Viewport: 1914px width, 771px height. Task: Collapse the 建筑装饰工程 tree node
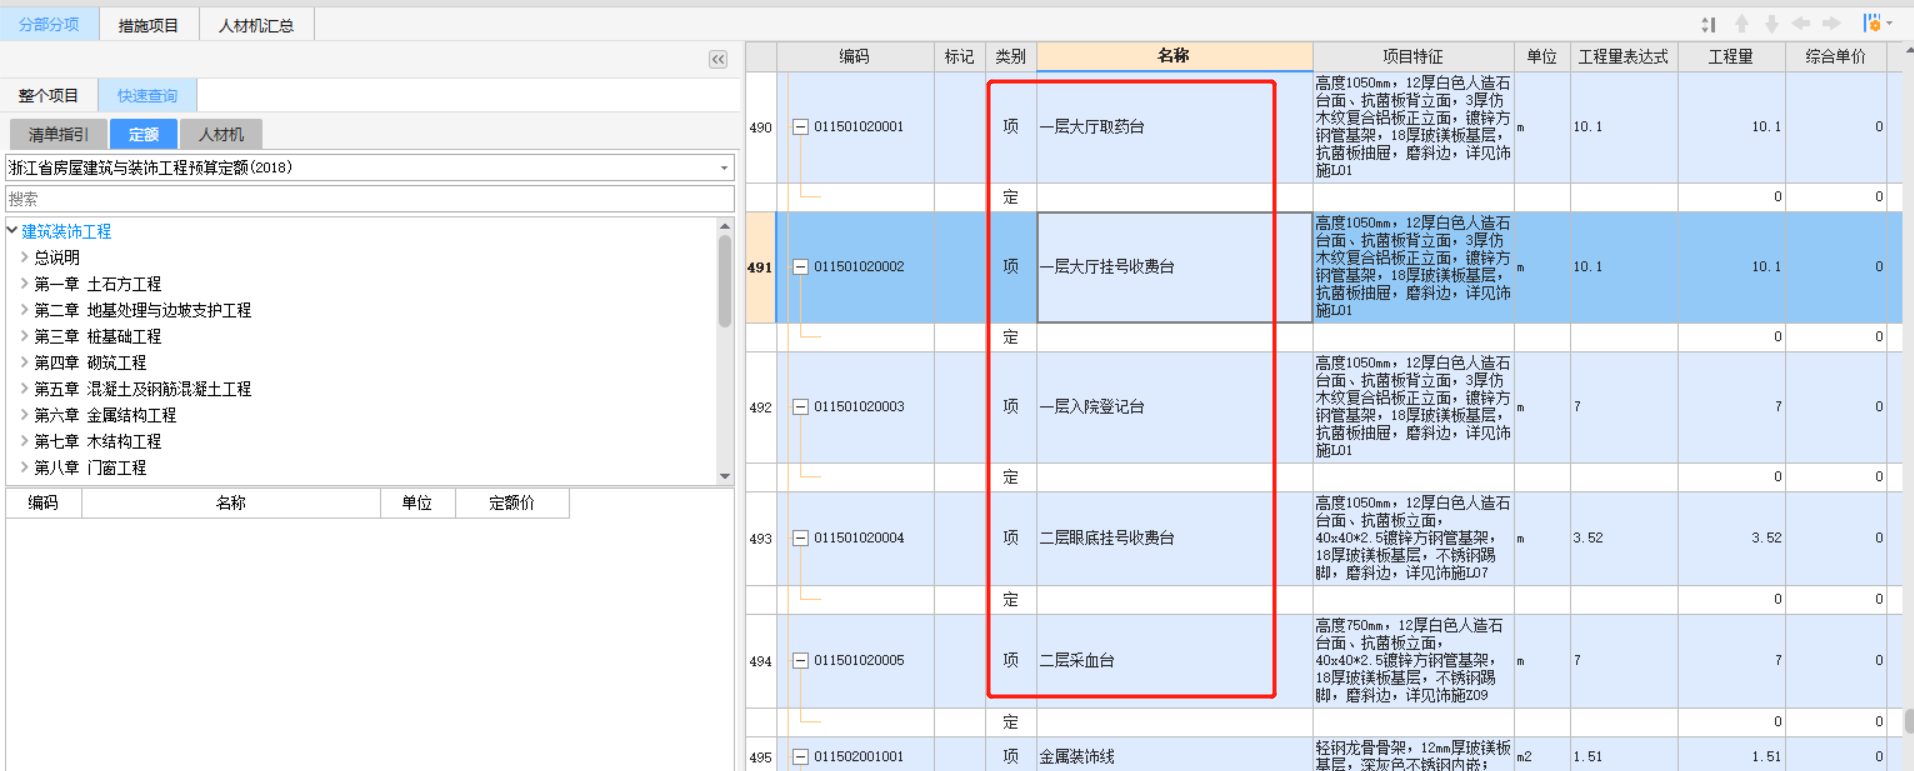tap(12, 231)
